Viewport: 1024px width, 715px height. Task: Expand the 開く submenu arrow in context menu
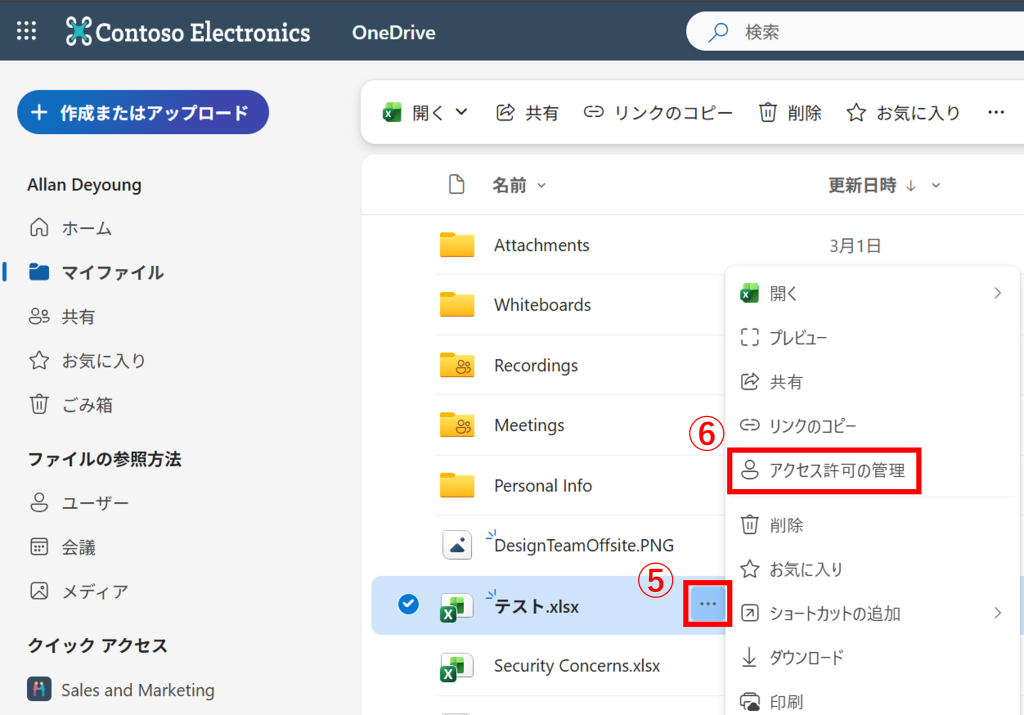[997, 293]
